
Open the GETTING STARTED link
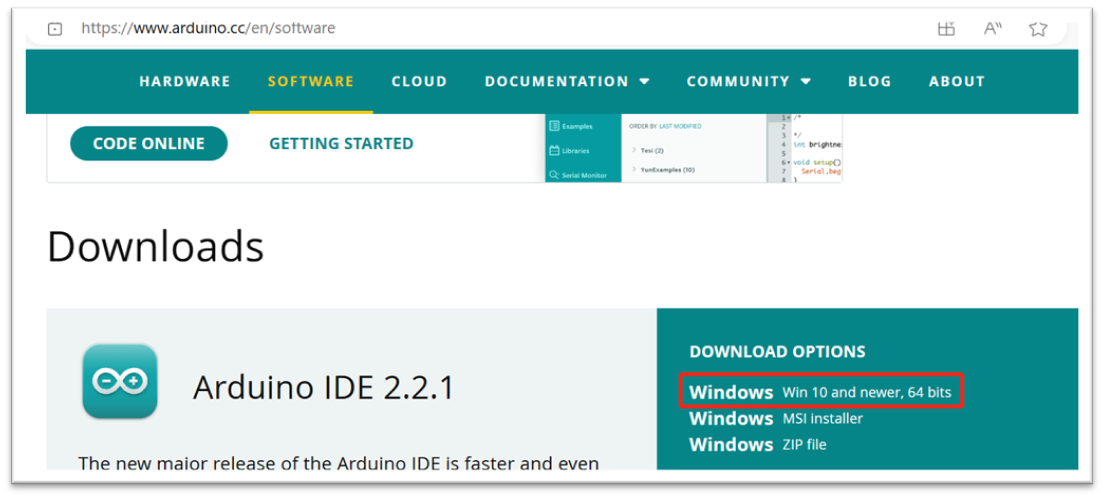(x=341, y=144)
